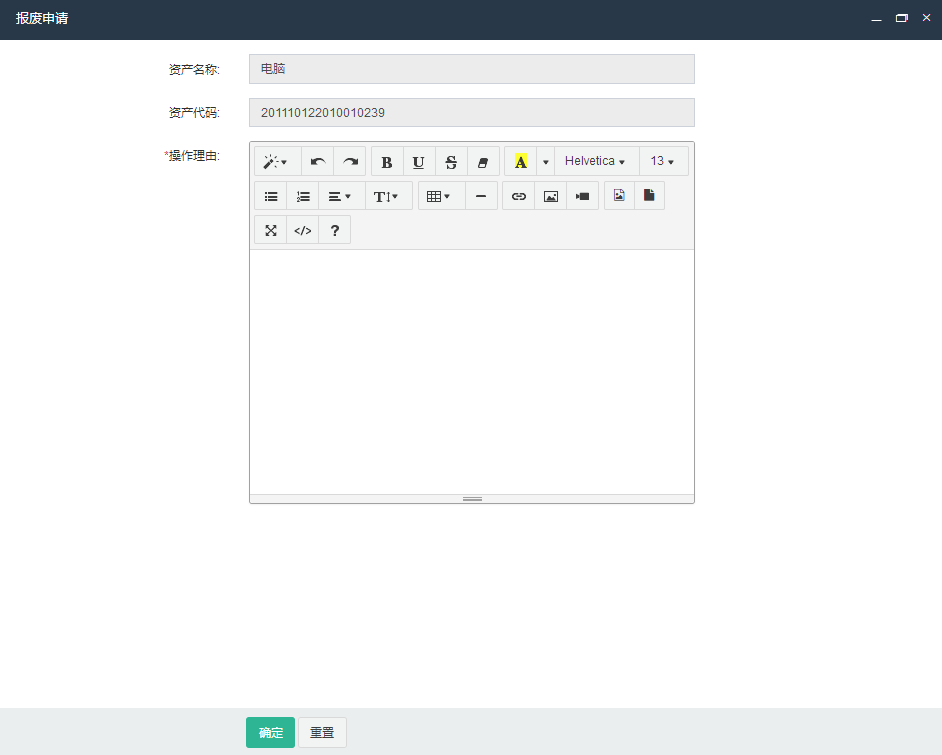Click the 确定 confirm button

[270, 732]
